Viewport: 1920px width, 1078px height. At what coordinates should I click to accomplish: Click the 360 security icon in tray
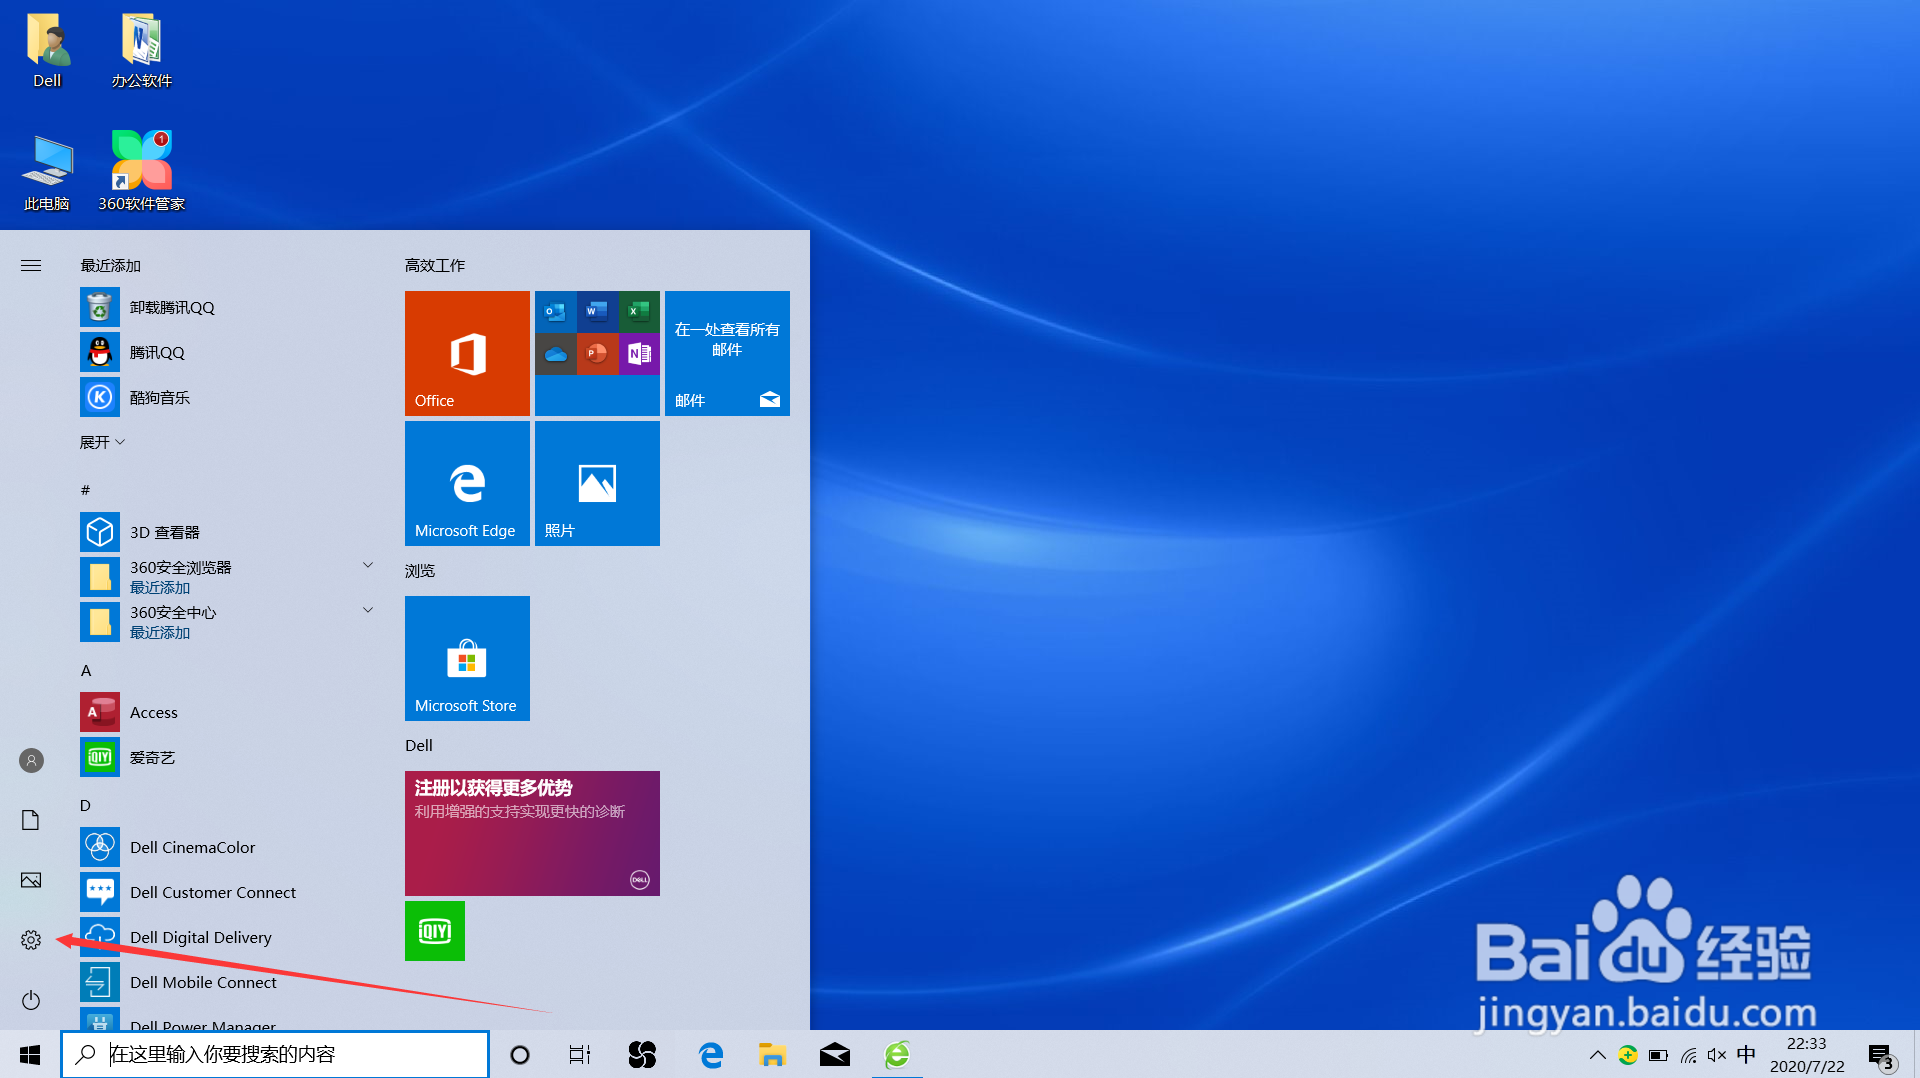point(1628,1055)
